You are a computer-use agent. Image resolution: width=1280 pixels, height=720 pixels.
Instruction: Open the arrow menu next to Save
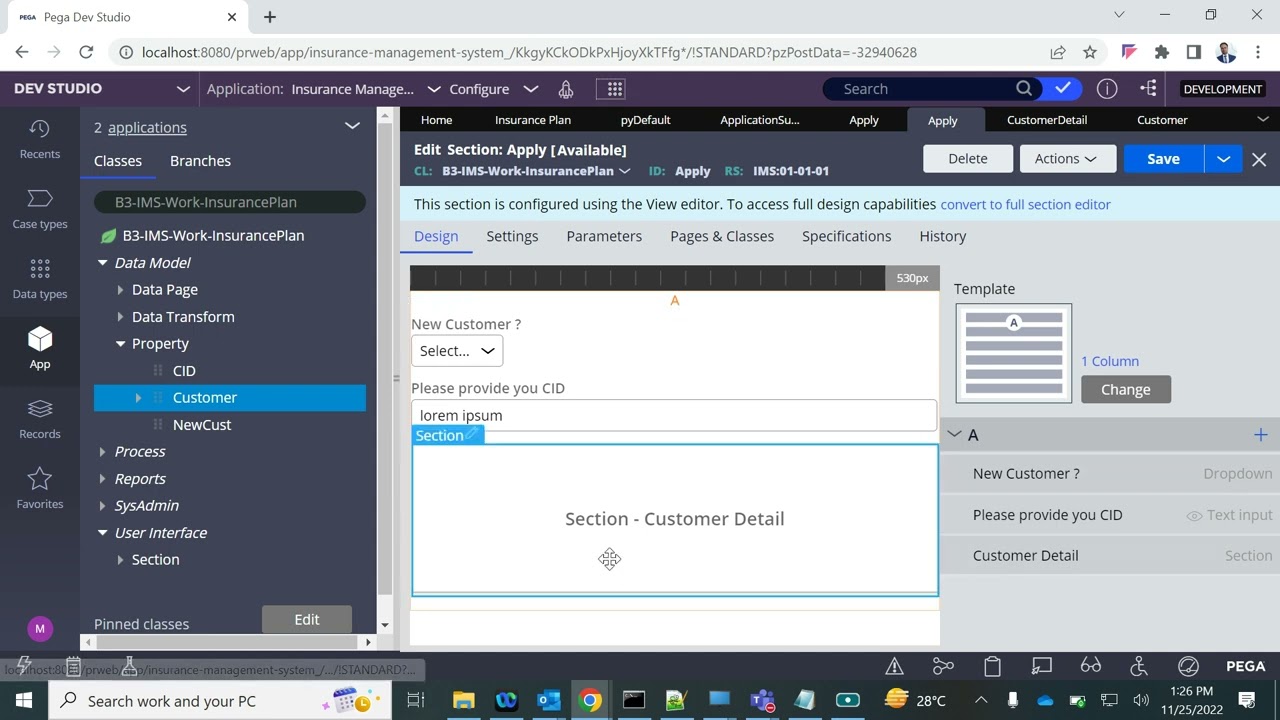coord(1223,159)
